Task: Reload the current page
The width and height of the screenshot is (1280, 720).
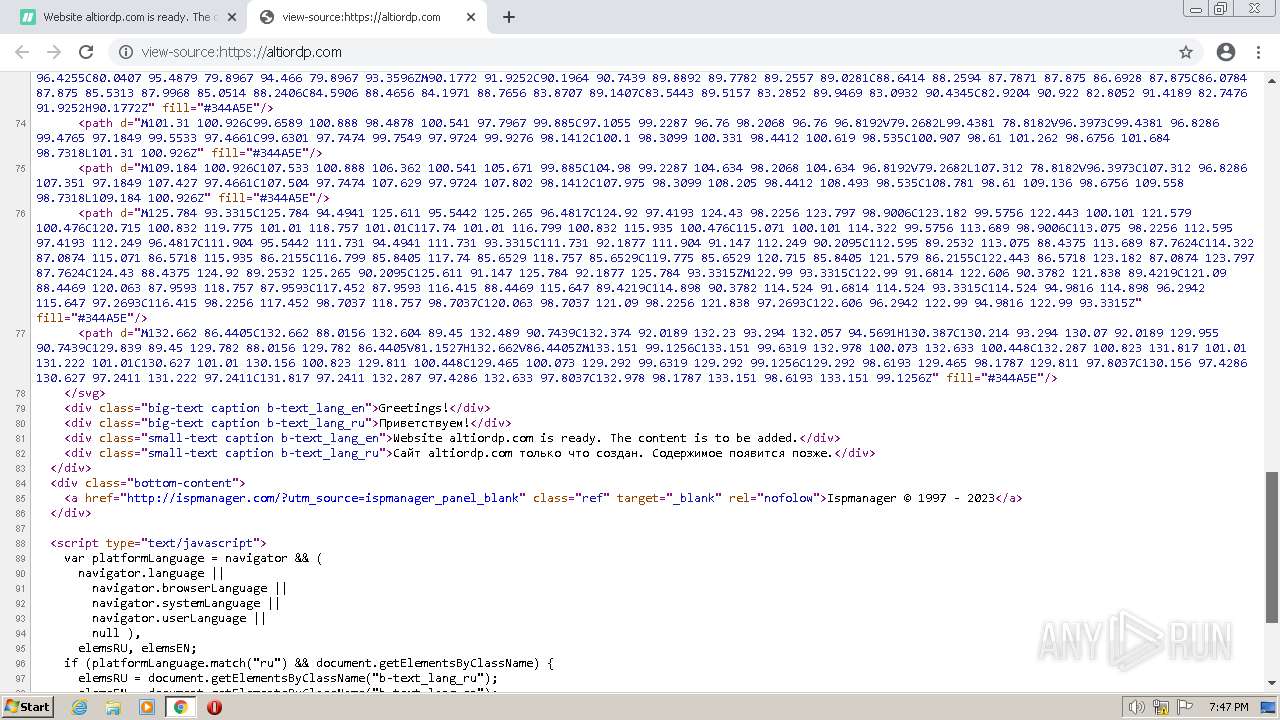Action: click(x=86, y=52)
